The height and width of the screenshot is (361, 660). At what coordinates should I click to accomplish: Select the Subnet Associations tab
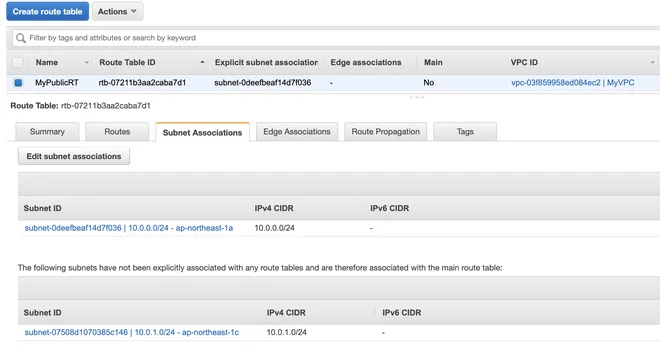202,132
